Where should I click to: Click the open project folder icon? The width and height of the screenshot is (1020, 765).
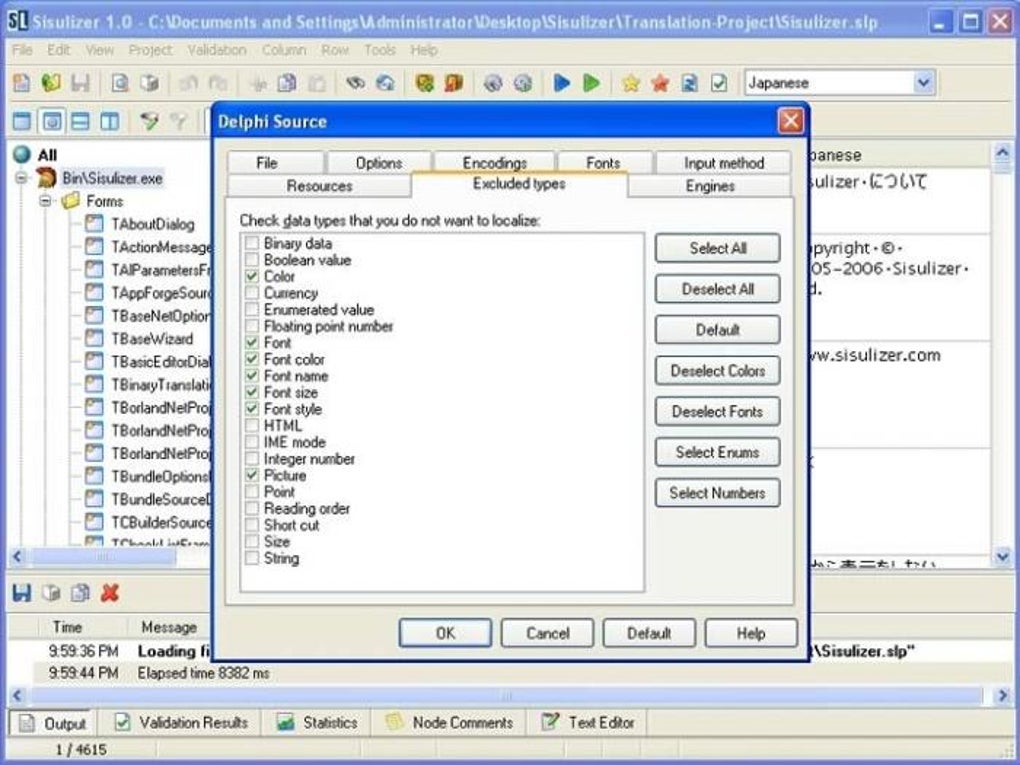(x=51, y=83)
